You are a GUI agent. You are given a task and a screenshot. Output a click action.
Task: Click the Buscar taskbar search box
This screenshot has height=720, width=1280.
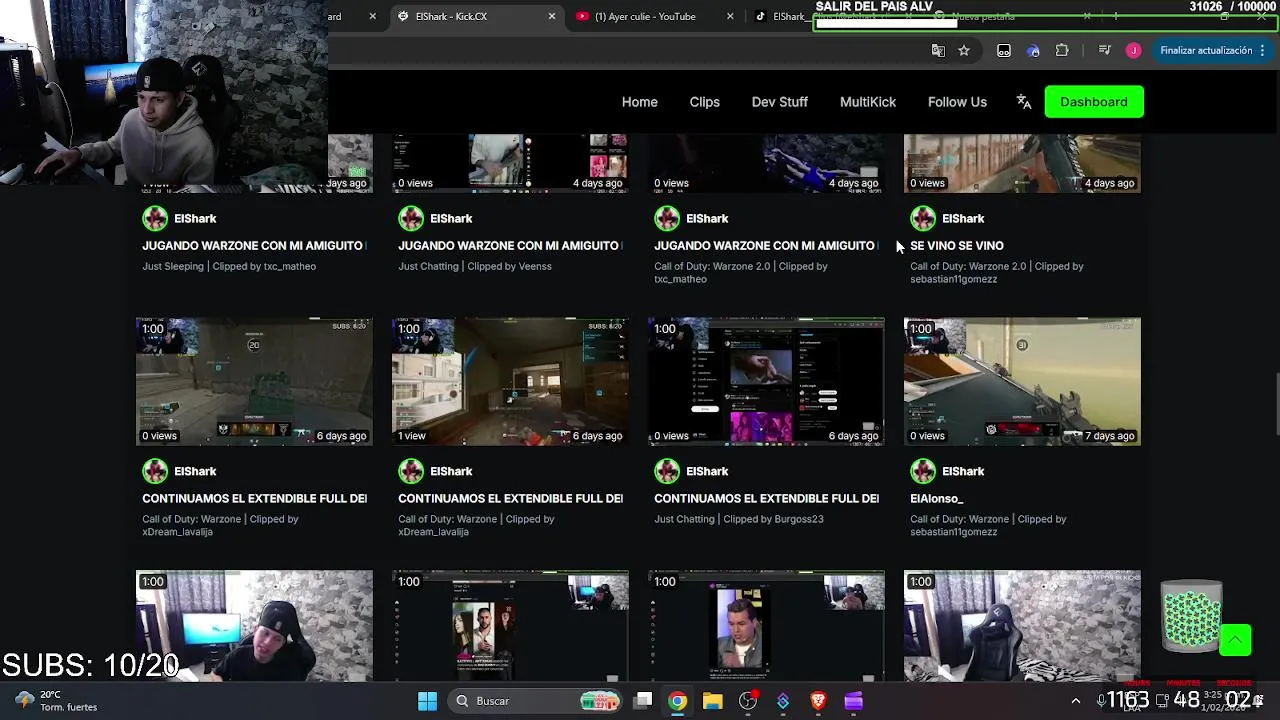(x=535, y=701)
